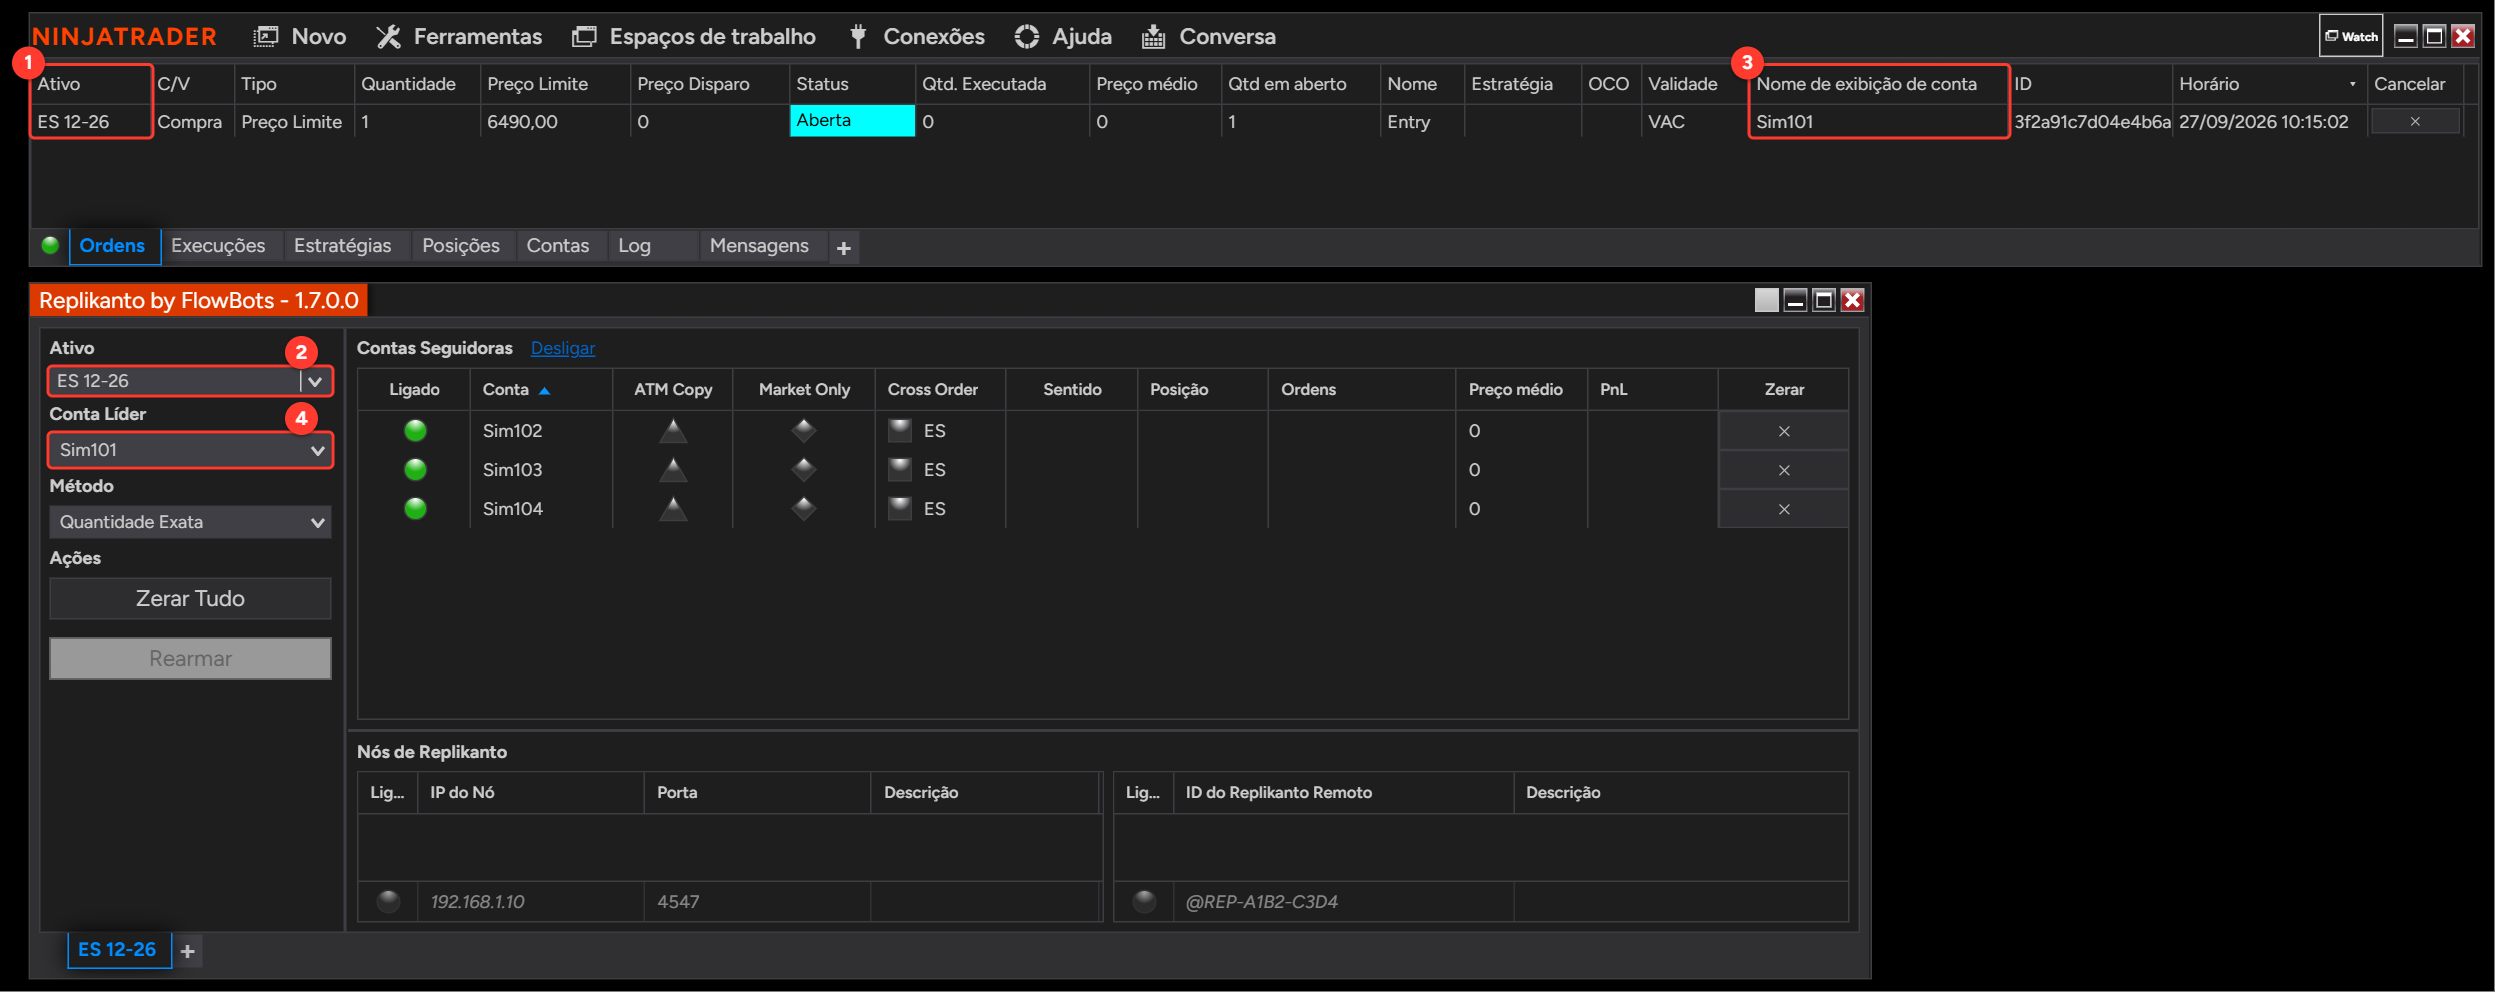
Task: Click the Rearmar button
Action: 190,658
